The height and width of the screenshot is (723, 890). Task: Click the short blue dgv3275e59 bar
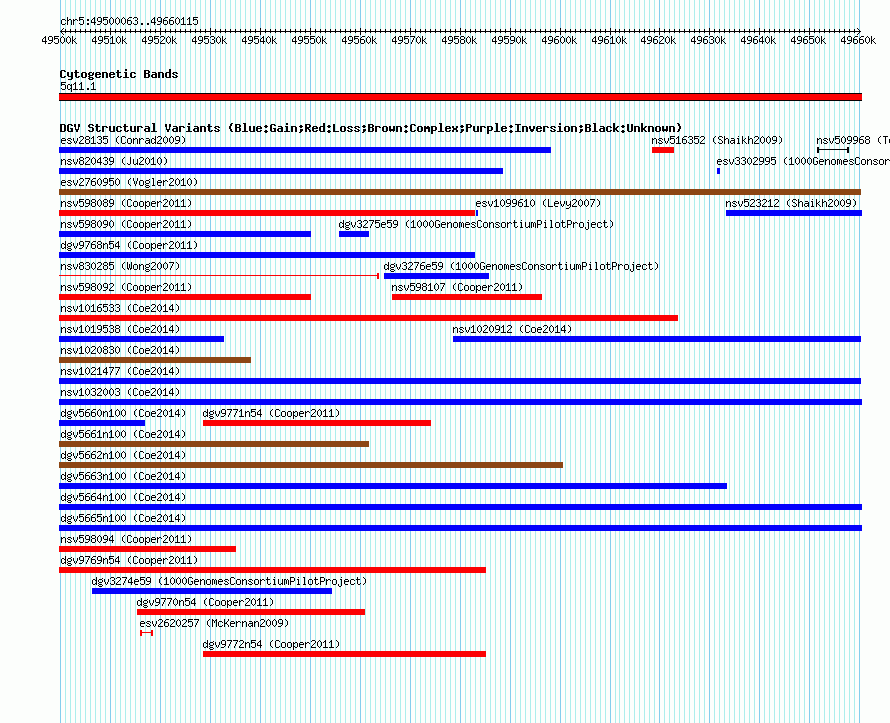[354, 234]
